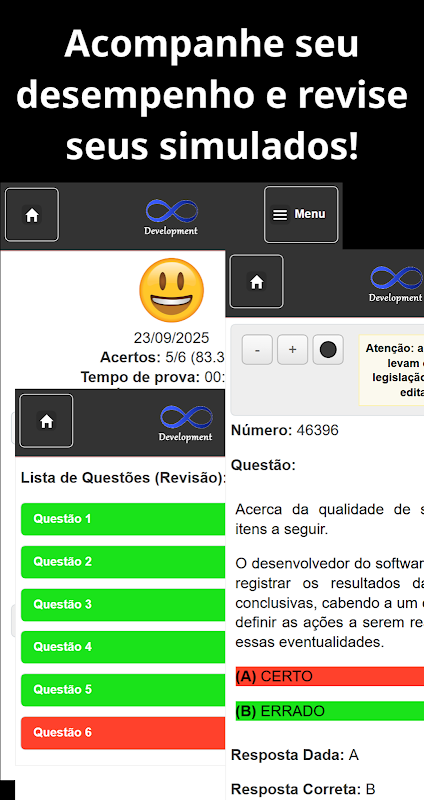Tap the home icon in the question review screen
424x800 pixels.
tap(256, 281)
